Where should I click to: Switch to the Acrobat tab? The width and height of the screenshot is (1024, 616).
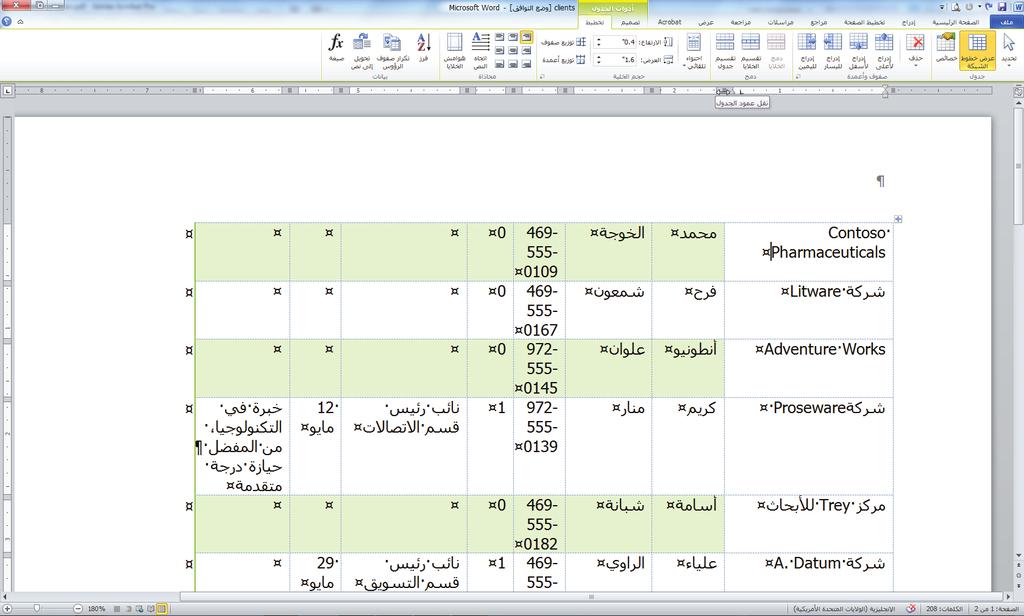669,22
